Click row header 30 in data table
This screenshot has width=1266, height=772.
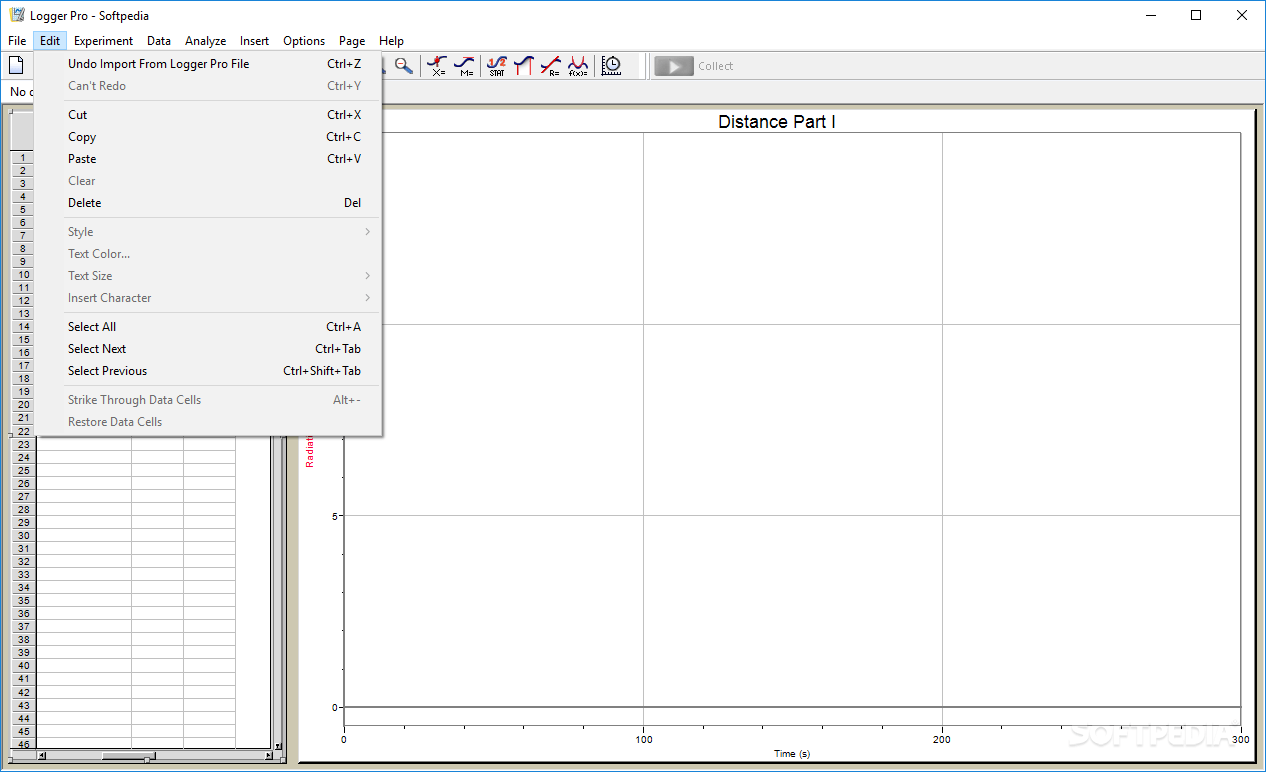click(24, 536)
